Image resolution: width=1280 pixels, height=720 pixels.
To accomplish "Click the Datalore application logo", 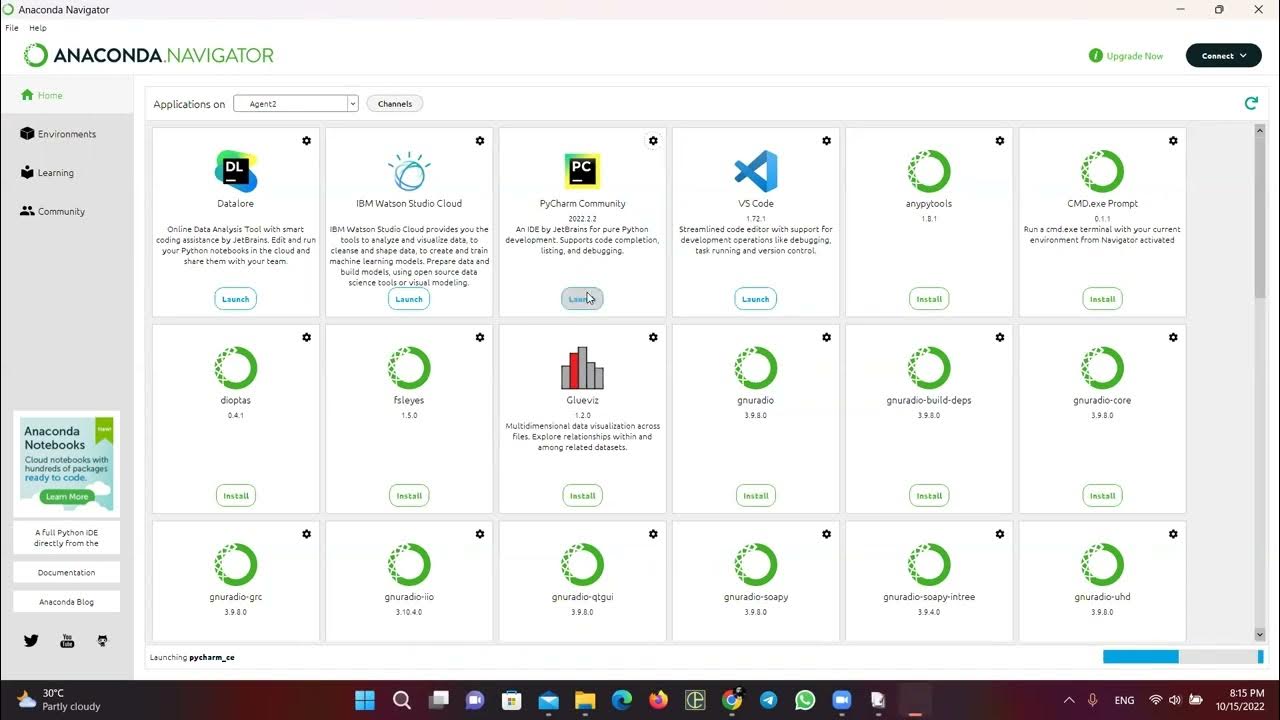I will coord(236,171).
